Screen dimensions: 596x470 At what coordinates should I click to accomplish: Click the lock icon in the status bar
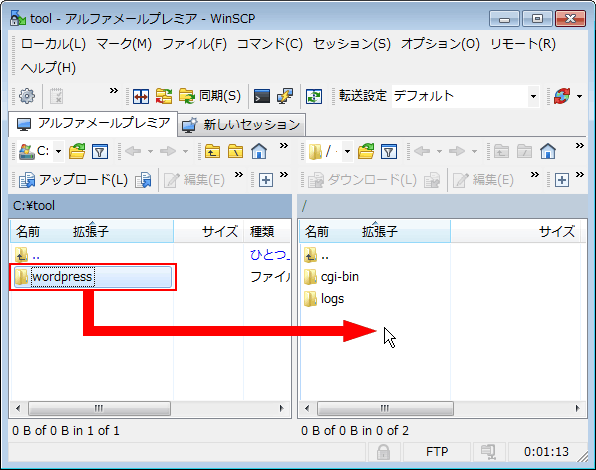383,452
